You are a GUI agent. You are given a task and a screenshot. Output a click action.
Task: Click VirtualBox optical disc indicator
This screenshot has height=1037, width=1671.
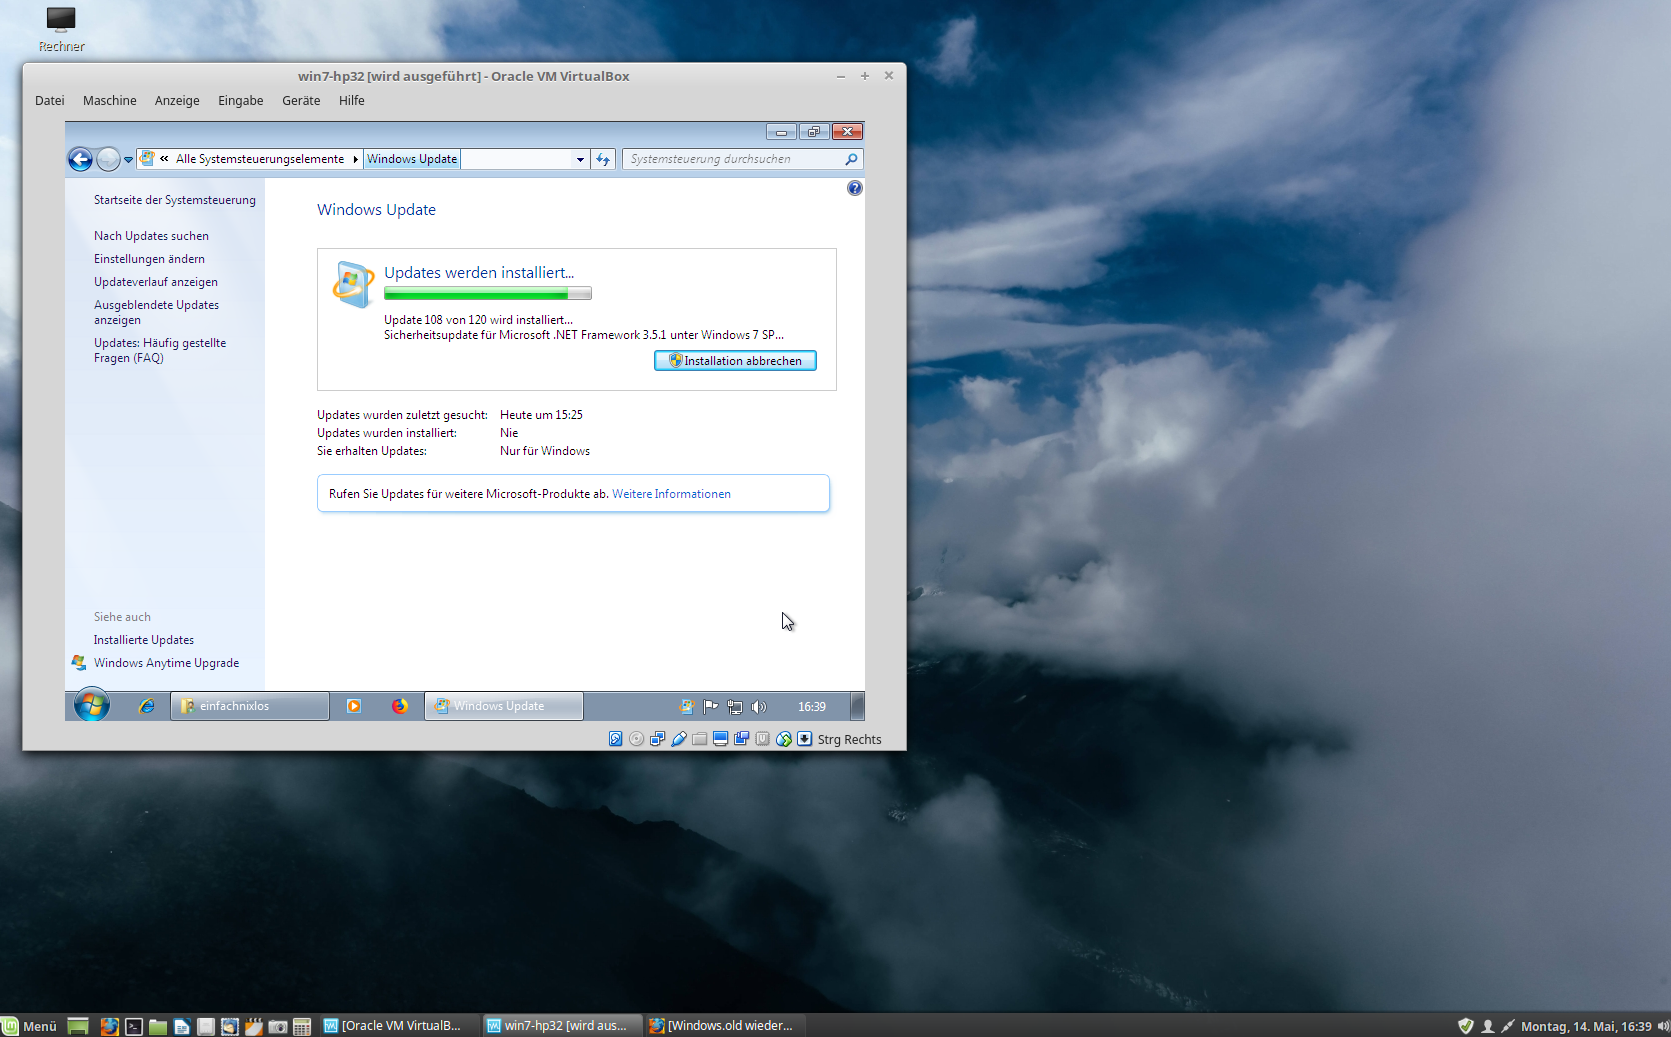coord(637,739)
